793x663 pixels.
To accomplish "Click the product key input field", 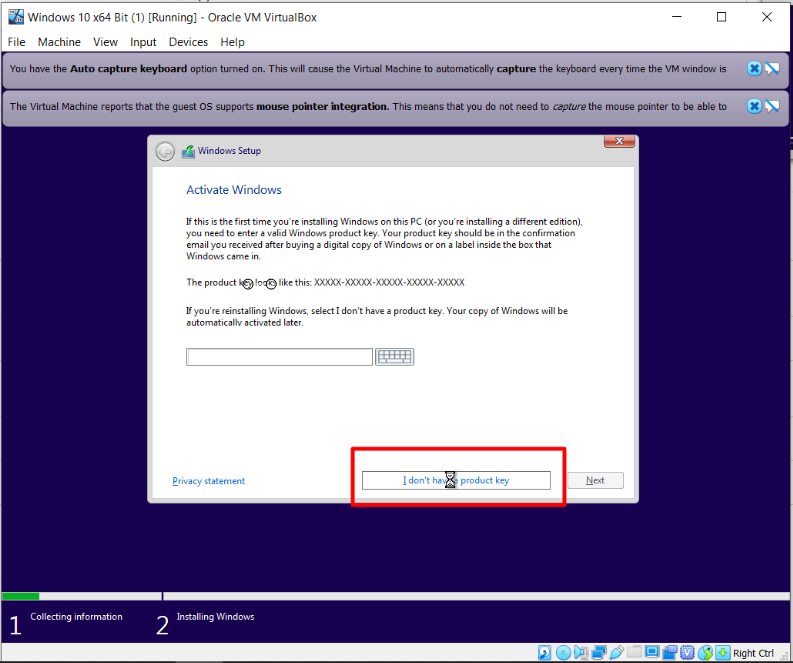I will click(x=279, y=357).
